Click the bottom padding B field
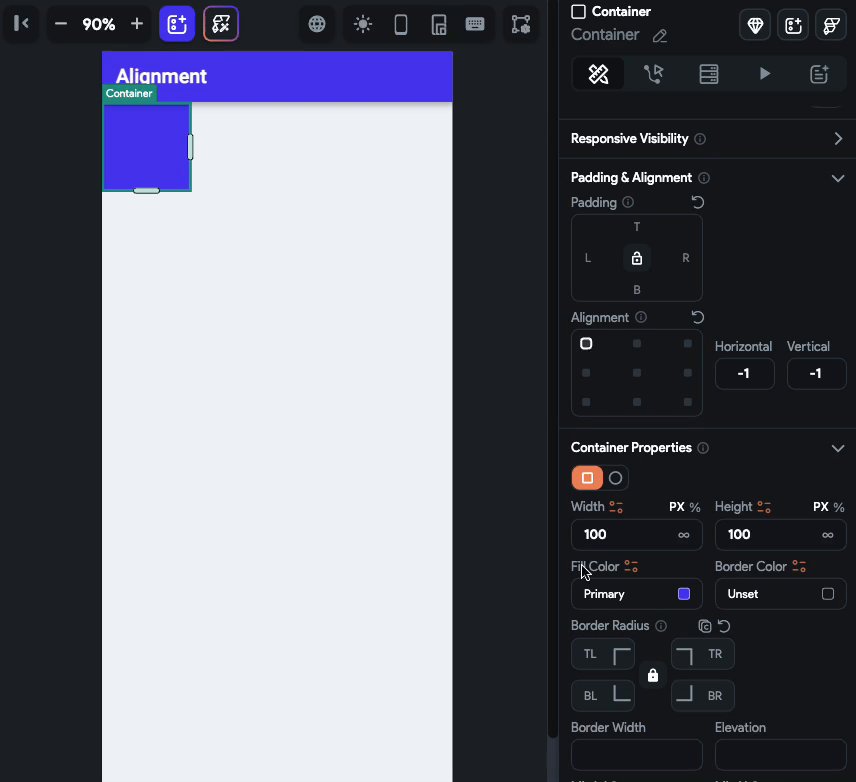 [637, 289]
